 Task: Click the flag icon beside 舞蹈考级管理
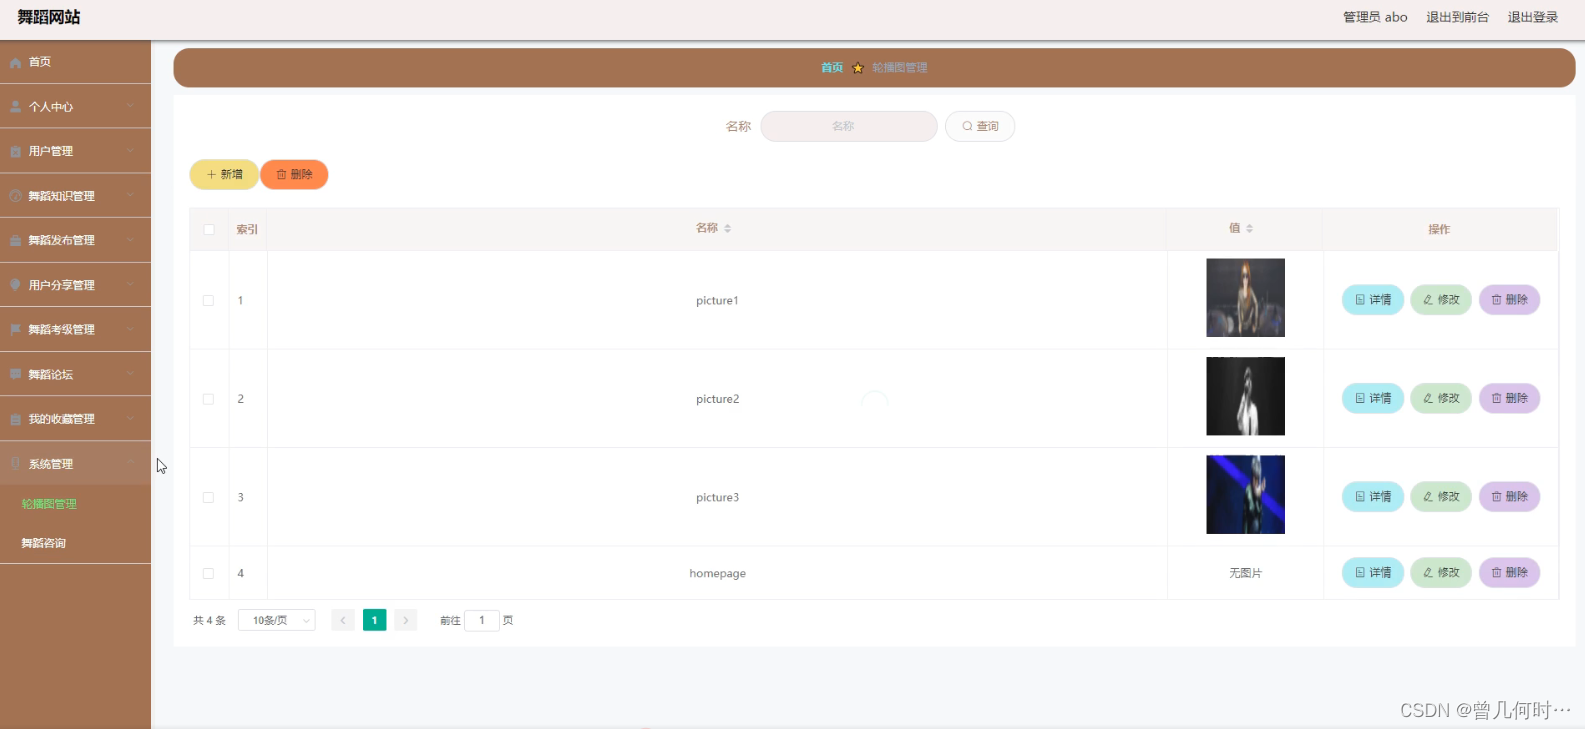16,329
